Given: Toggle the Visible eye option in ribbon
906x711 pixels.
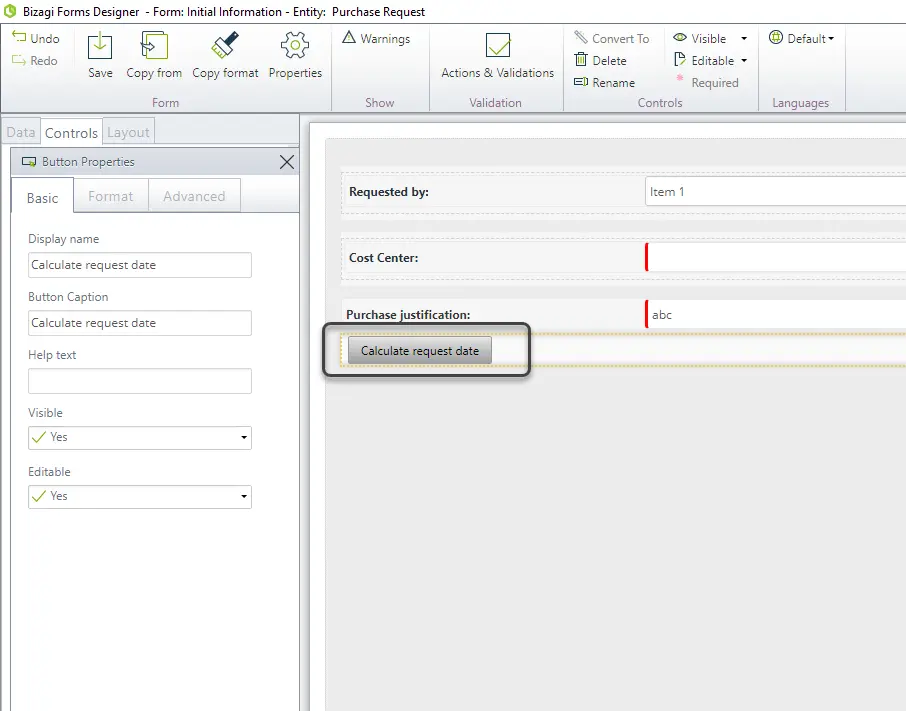Looking at the screenshot, I should (x=700, y=38).
